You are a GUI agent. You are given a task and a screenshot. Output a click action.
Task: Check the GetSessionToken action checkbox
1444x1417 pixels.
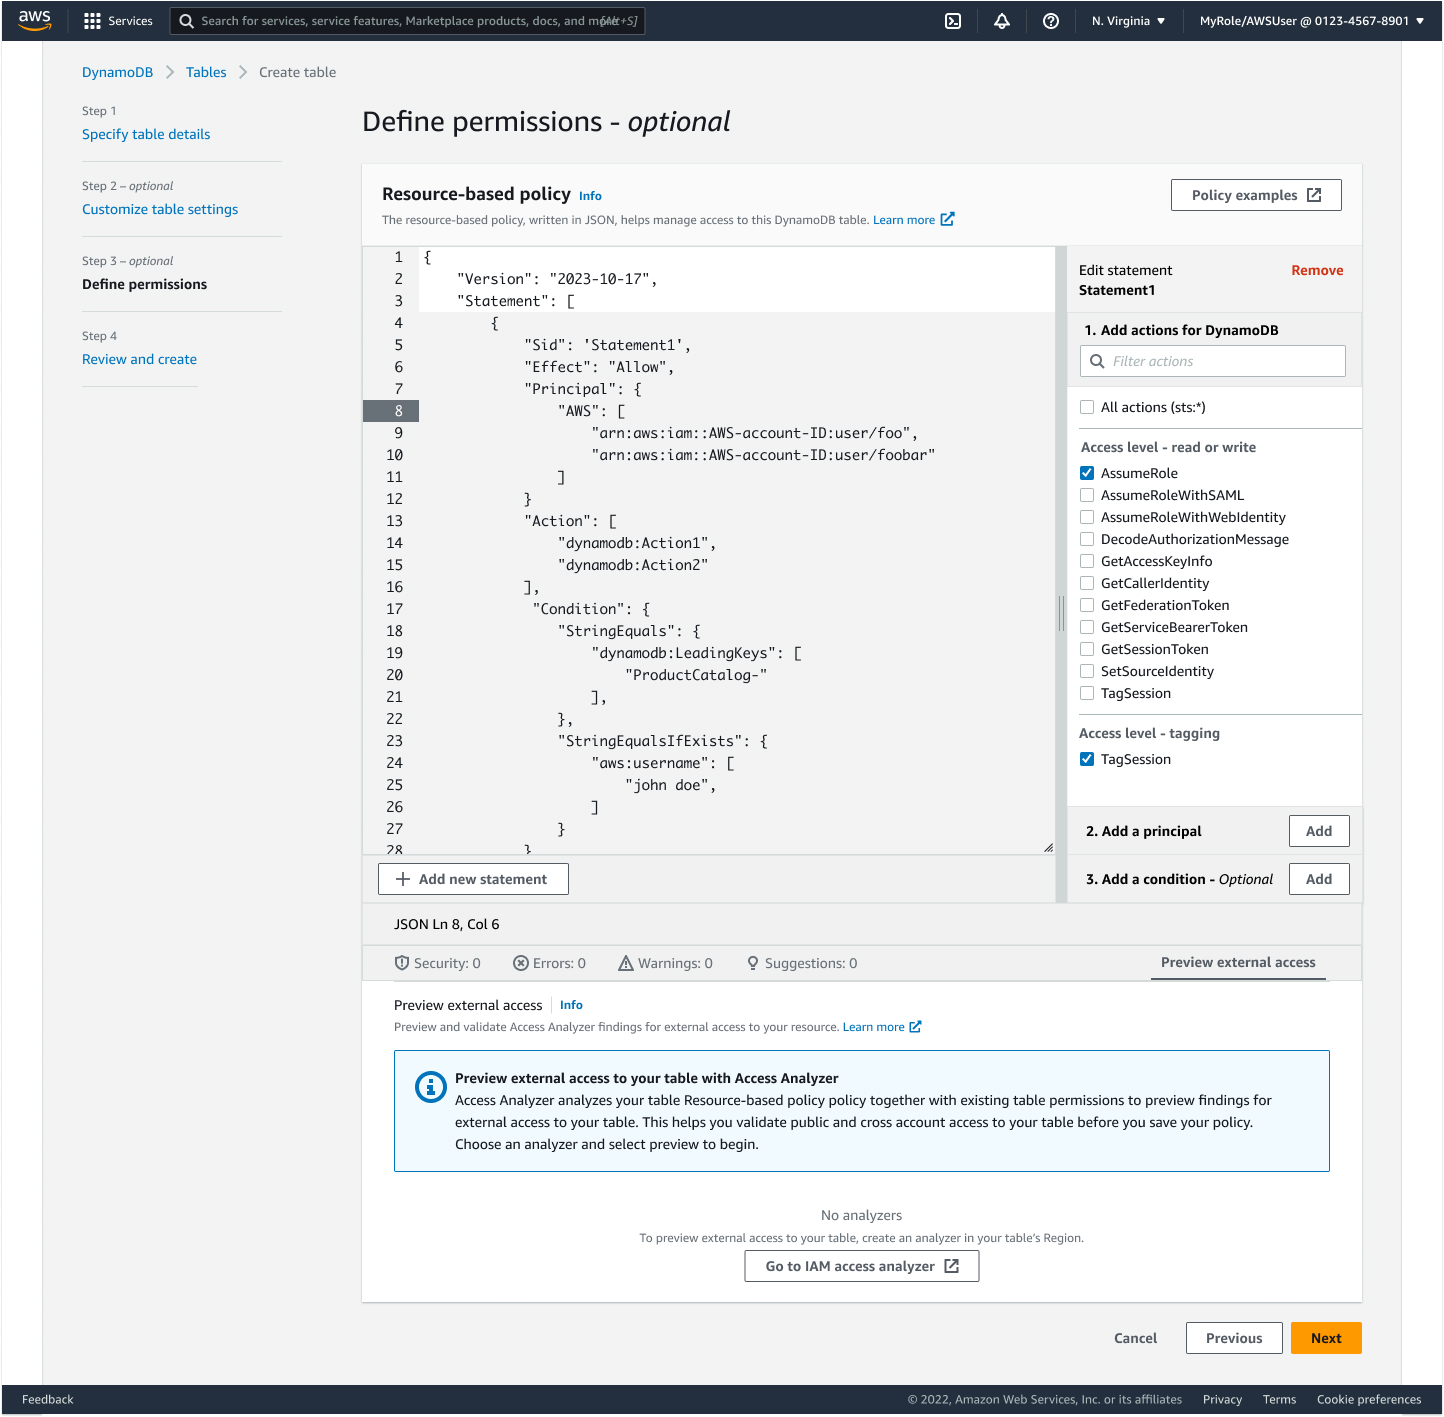(1087, 648)
